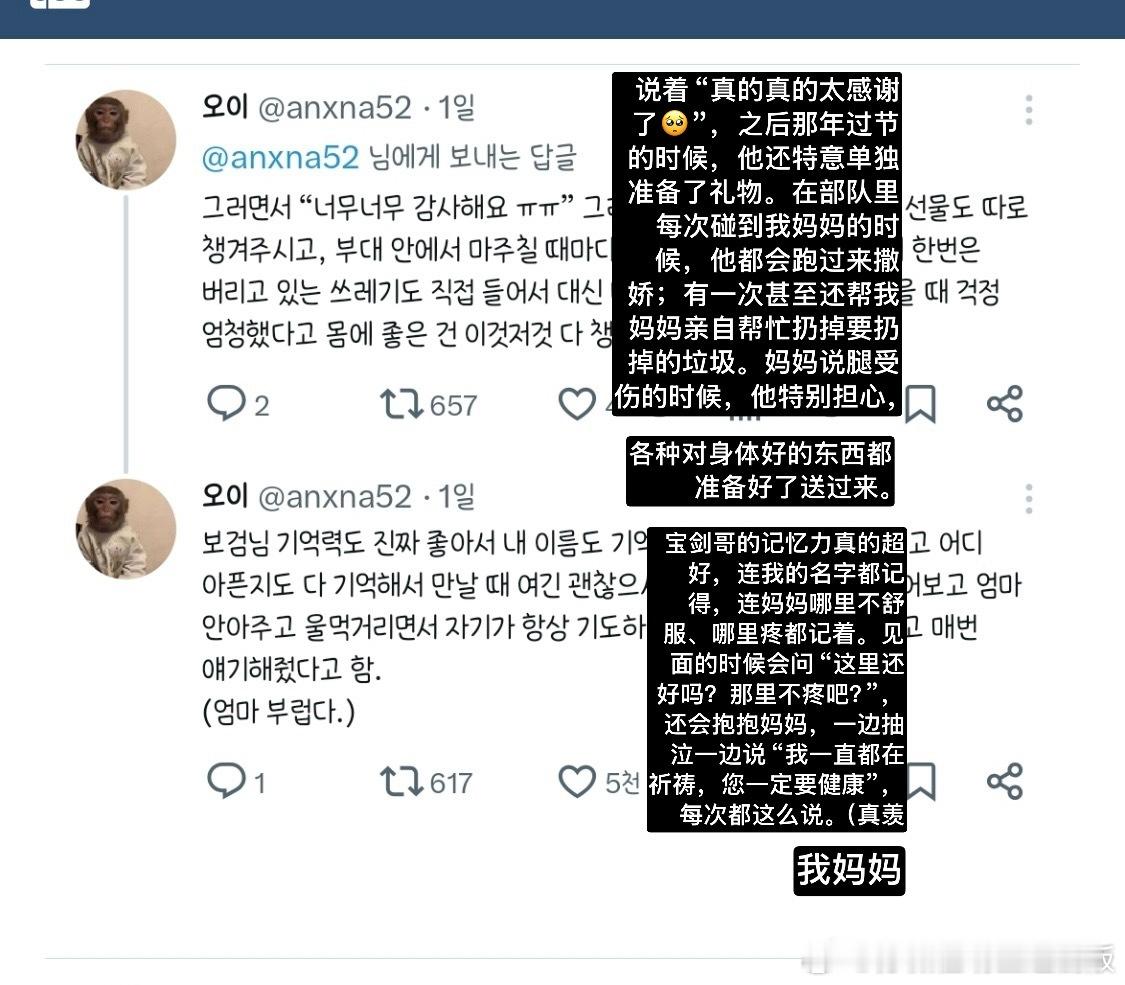Bookmark the second tweet

click(921, 781)
